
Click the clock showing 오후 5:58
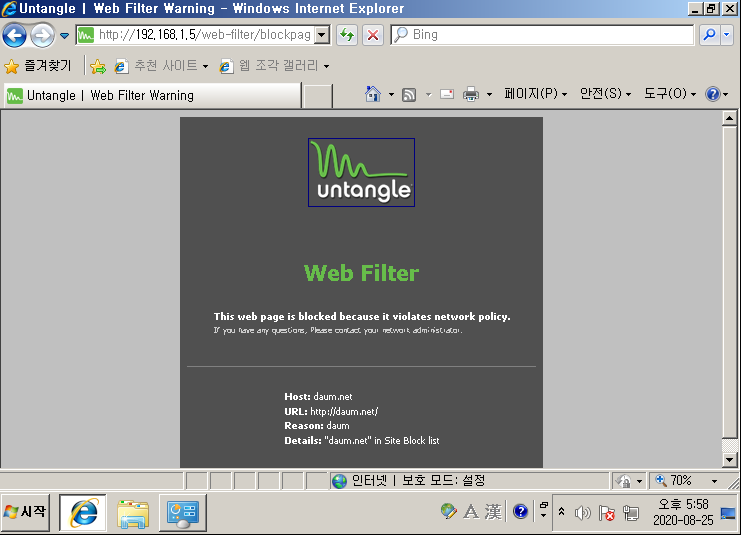click(683, 505)
